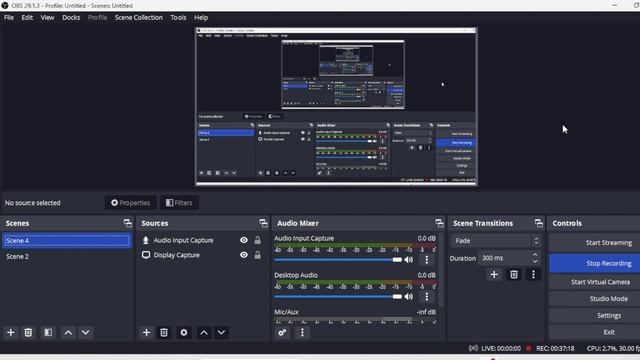The width and height of the screenshot is (640, 360).
Task: Adjust Desktop Audio volume slider
Action: [338, 296]
